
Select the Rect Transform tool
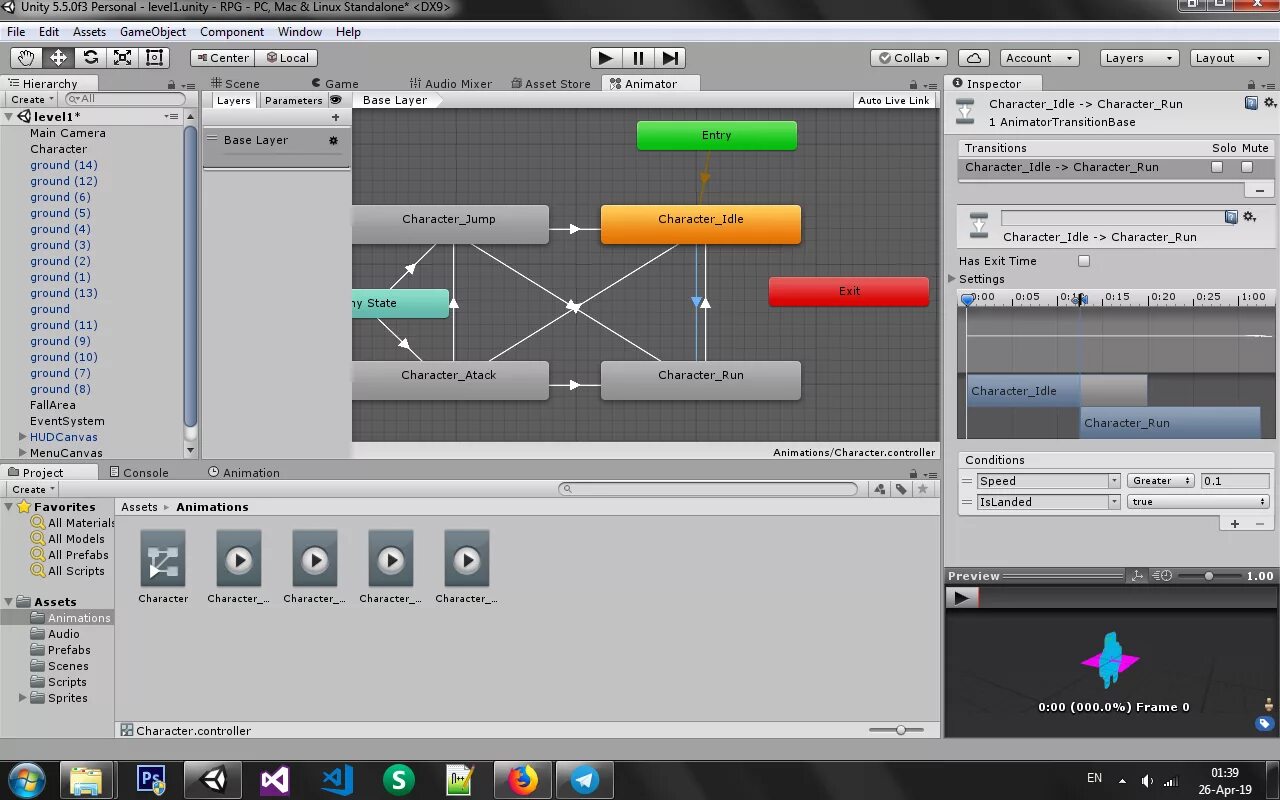(154, 58)
